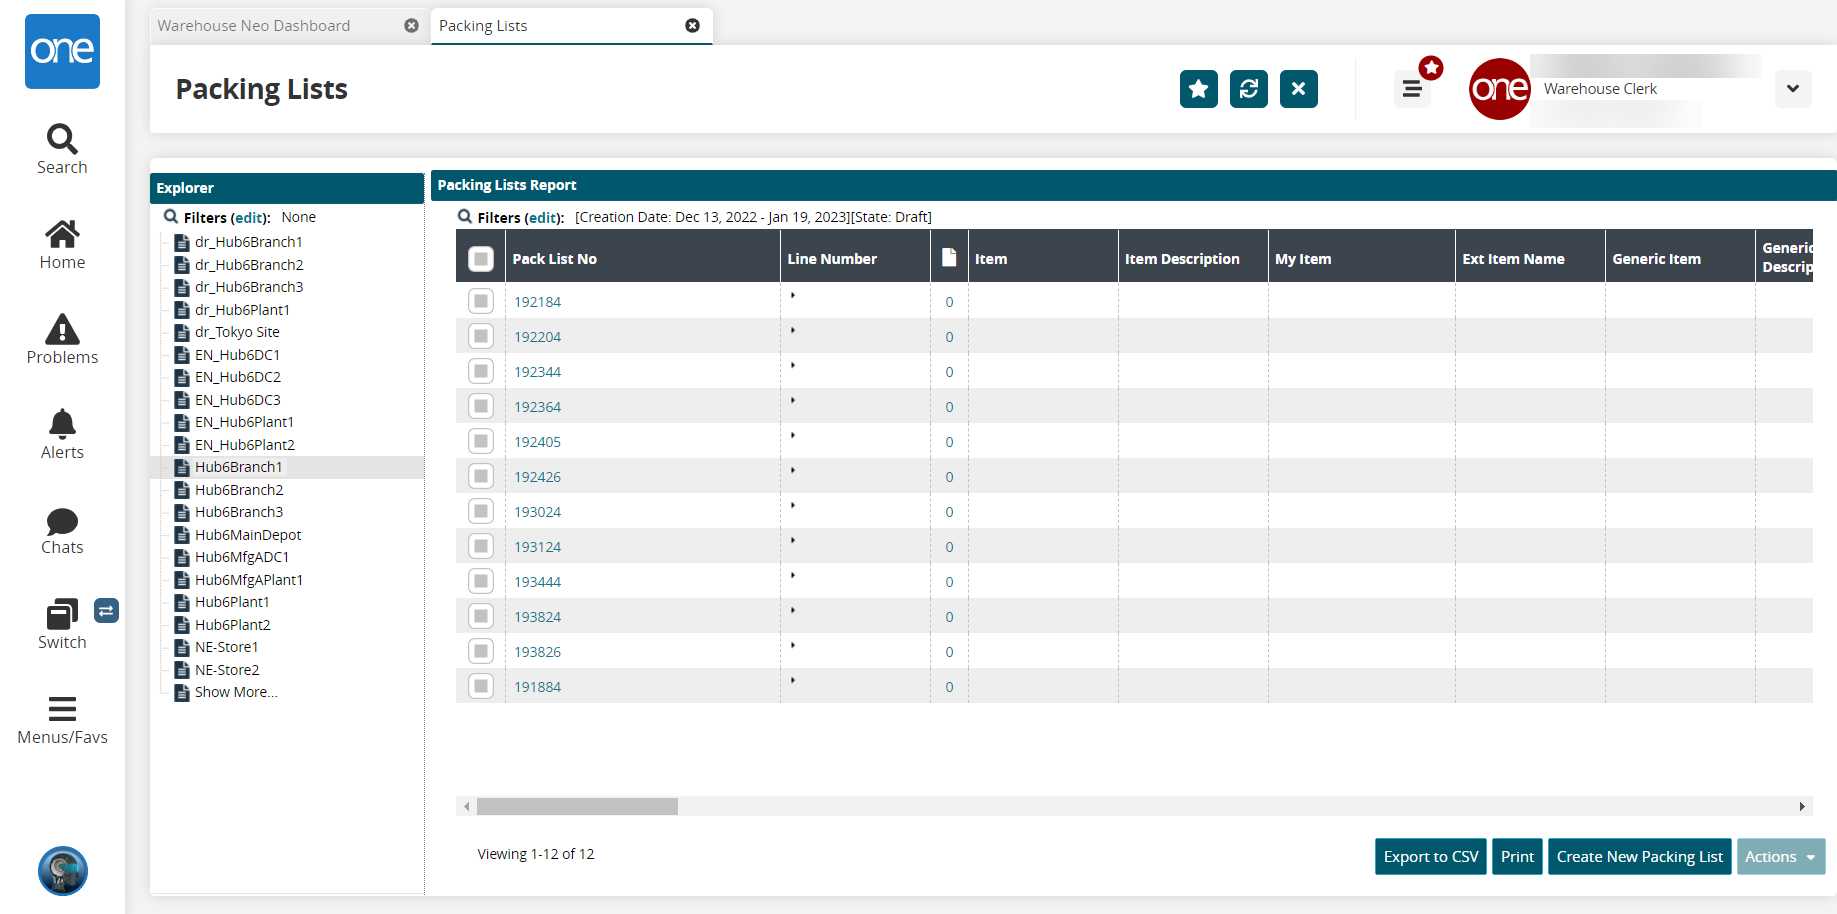1837x914 pixels.
Task: Select Hub6MainDepot in Explorer tree
Action: [x=247, y=535]
